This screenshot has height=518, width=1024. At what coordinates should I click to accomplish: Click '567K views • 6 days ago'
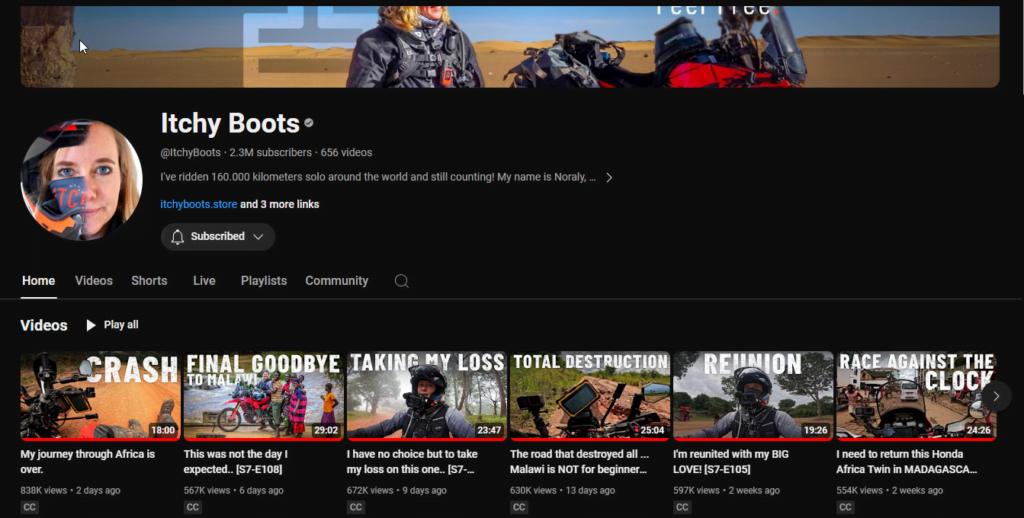[234, 490]
